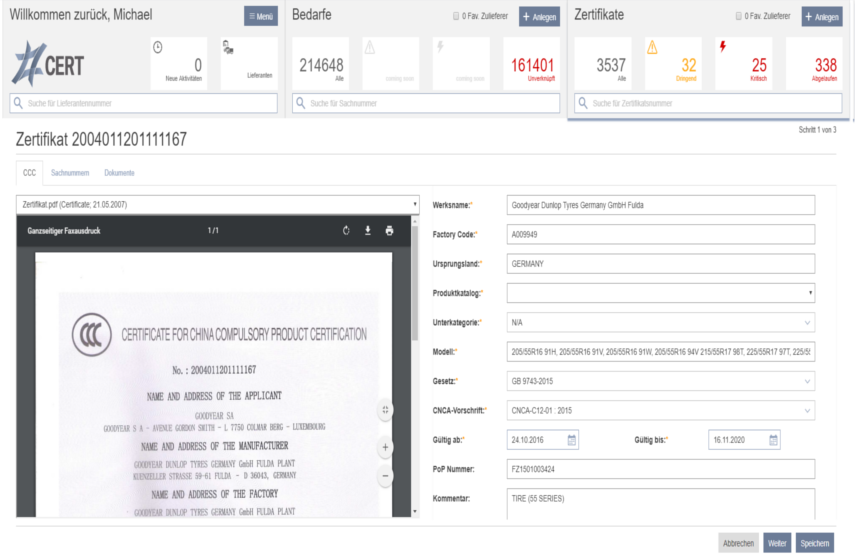The width and height of the screenshot is (855, 558).
Task: Click the Modell input field
Action: click(661, 352)
